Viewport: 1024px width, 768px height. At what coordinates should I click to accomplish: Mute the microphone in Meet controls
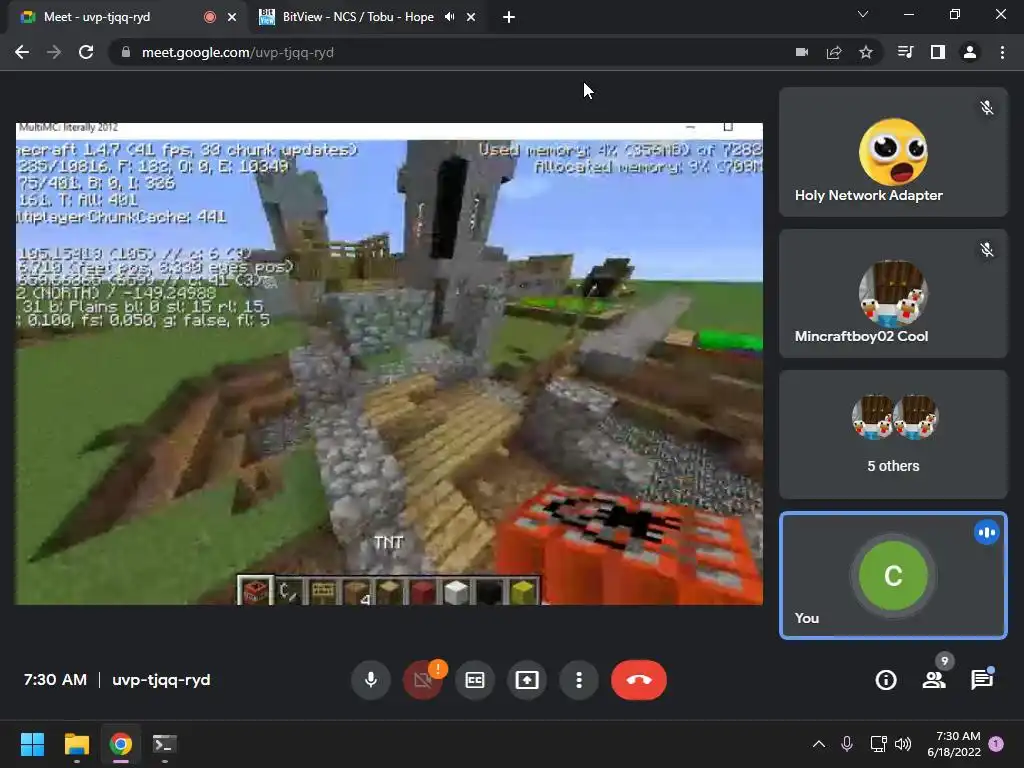point(371,680)
